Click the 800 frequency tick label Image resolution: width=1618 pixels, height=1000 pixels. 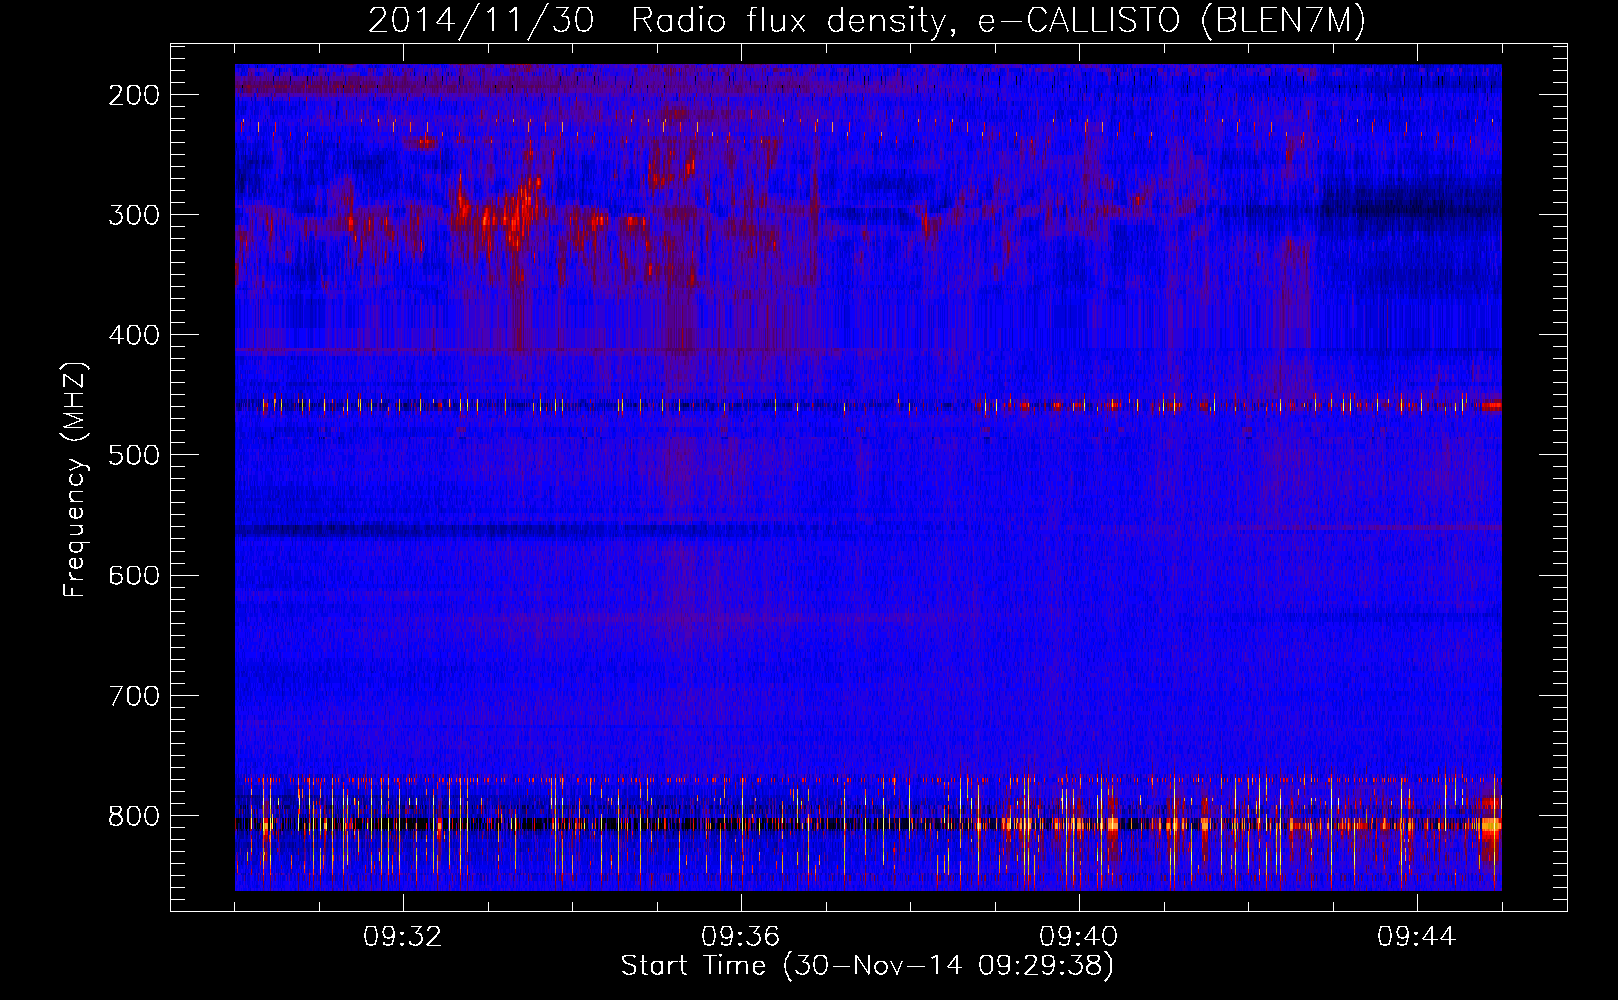[134, 816]
